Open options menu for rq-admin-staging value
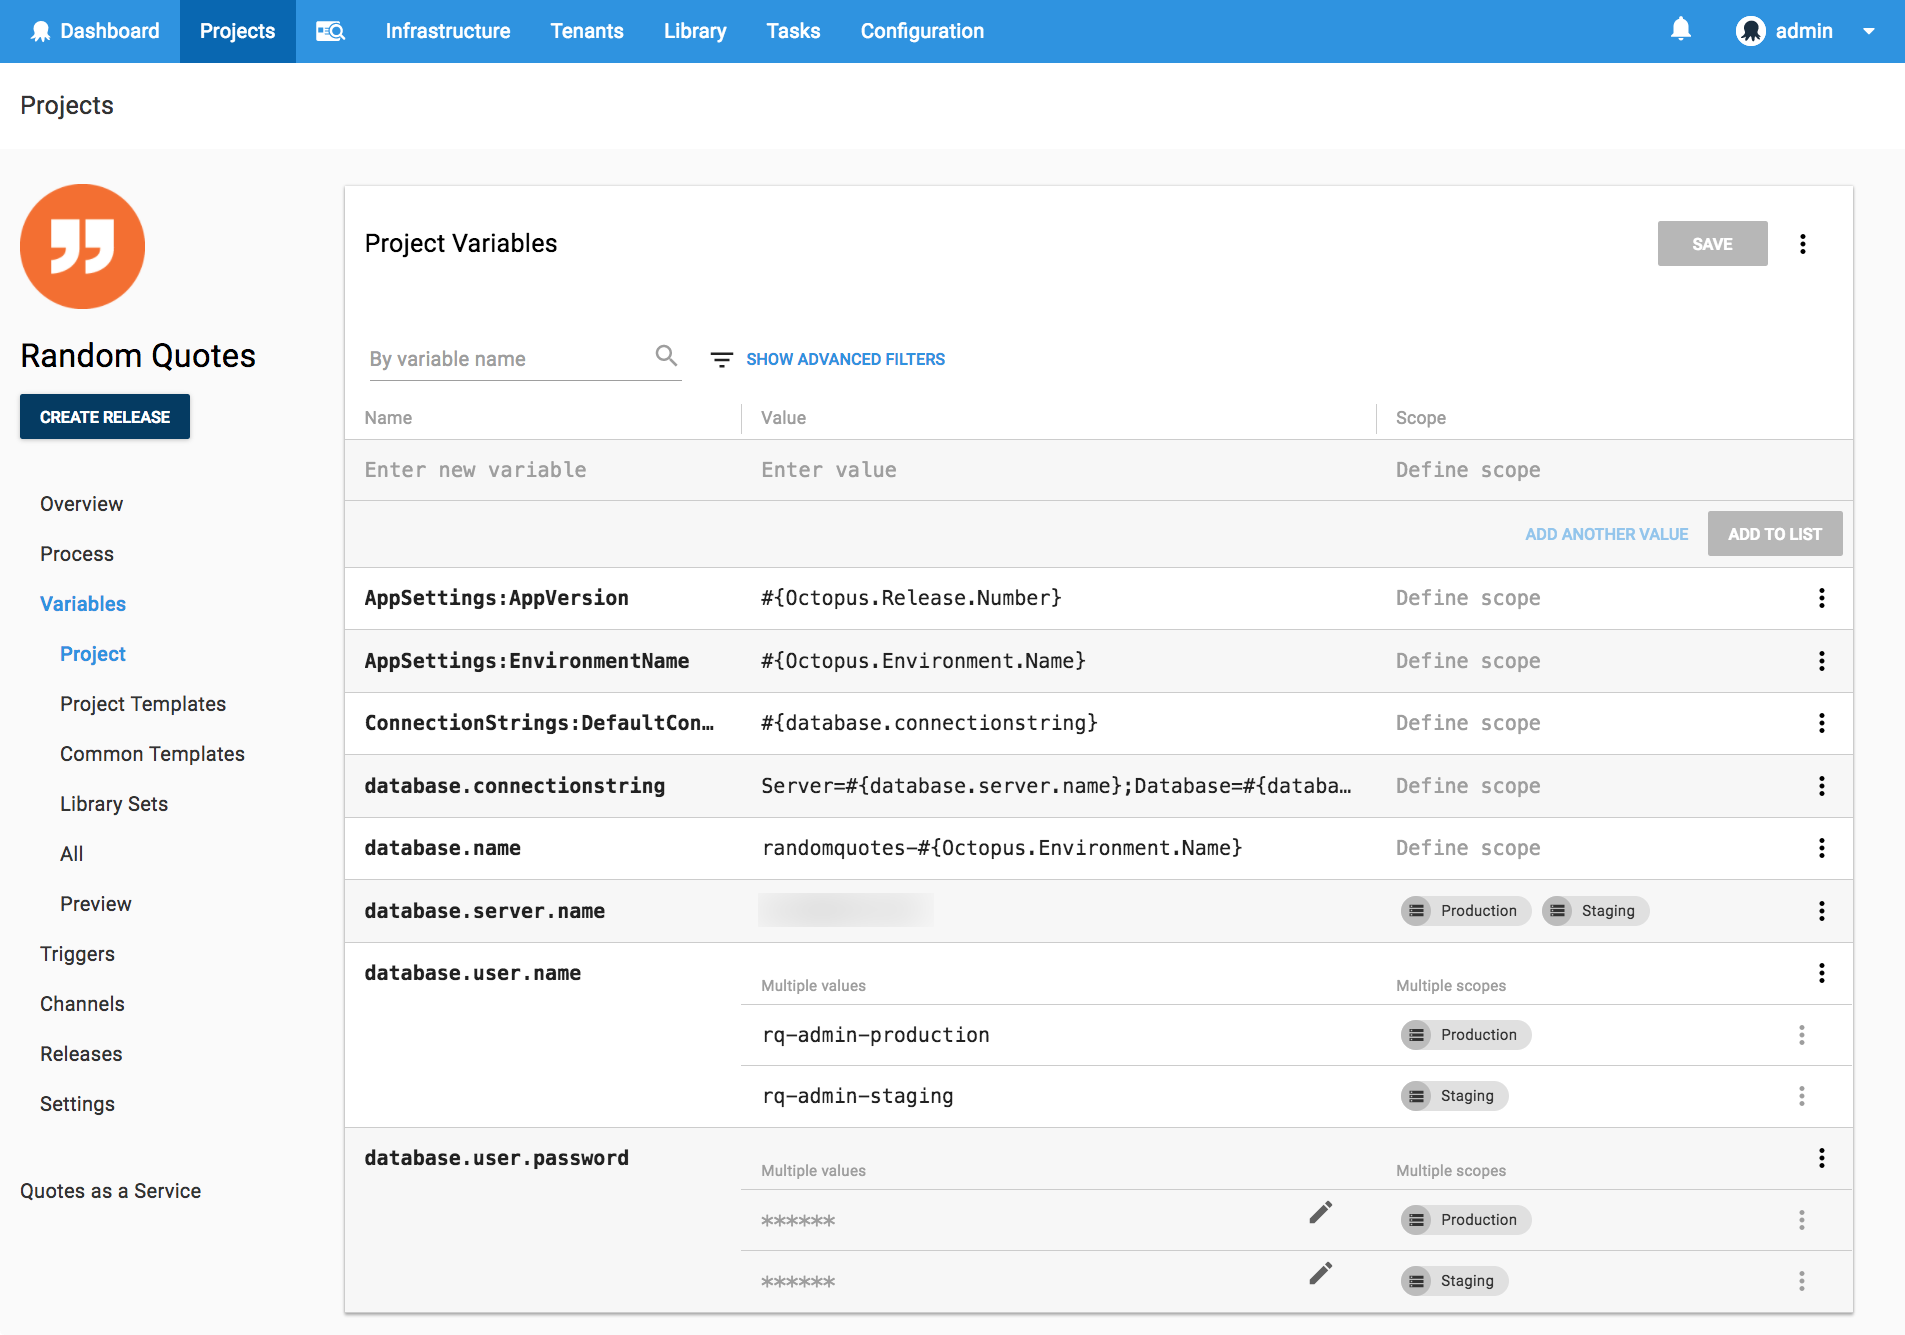Screen dimensions: 1905x1335 [x=1802, y=1096]
